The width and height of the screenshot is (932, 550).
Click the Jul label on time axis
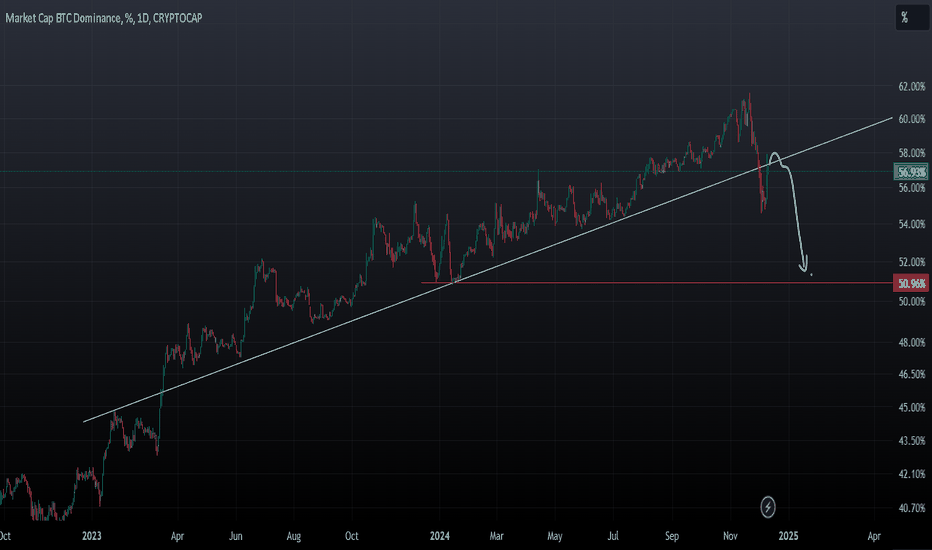point(613,536)
